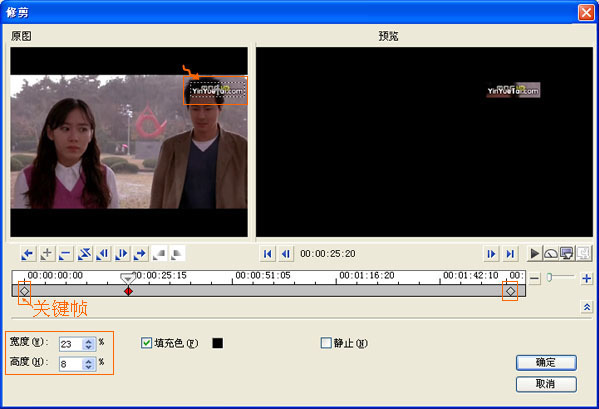Decrease the height value with down arrow

89,367
